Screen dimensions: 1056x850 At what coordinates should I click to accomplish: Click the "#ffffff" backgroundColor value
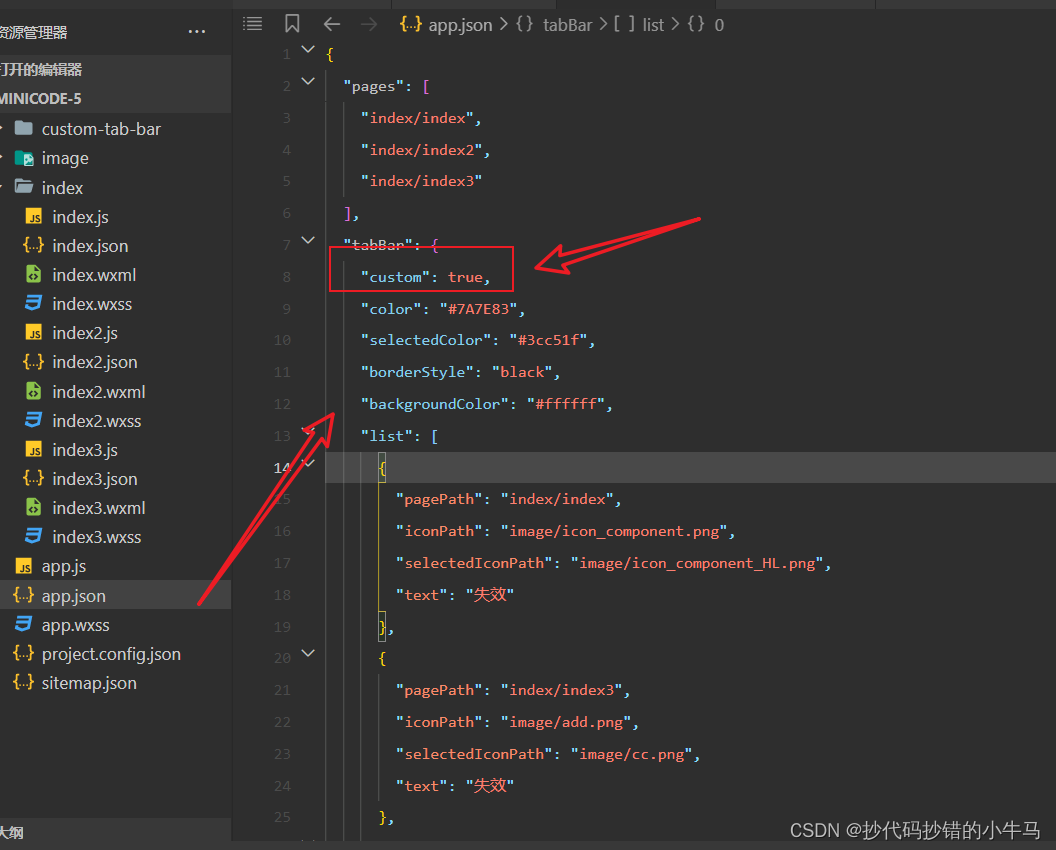566,404
